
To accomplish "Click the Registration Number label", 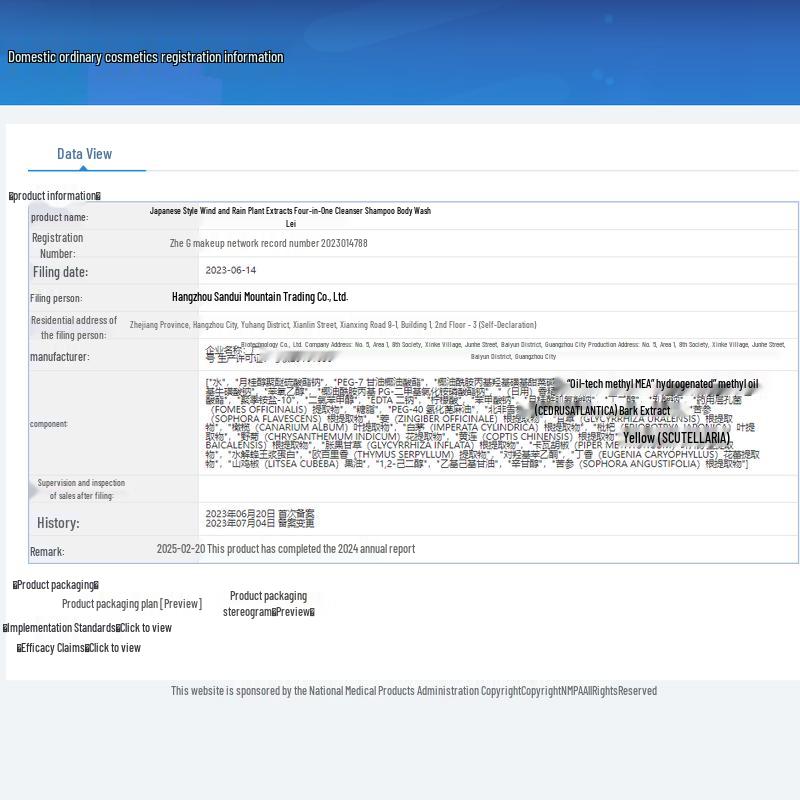I will pyautogui.click(x=57, y=245).
